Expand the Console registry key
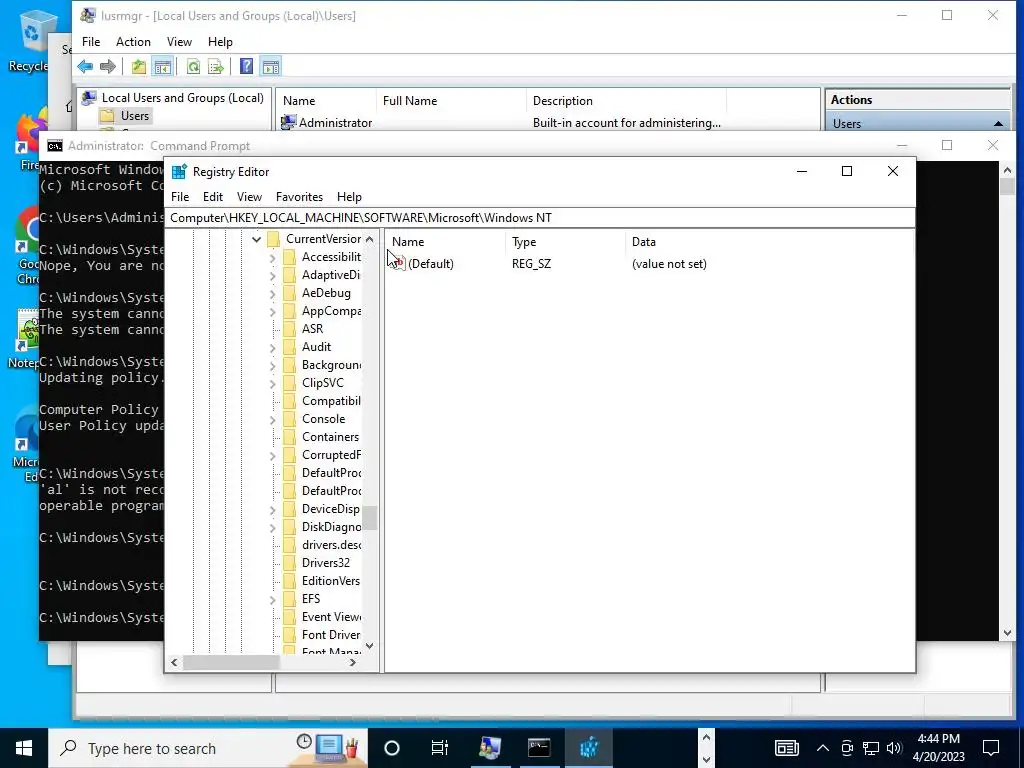The image size is (1024, 768). 272,419
